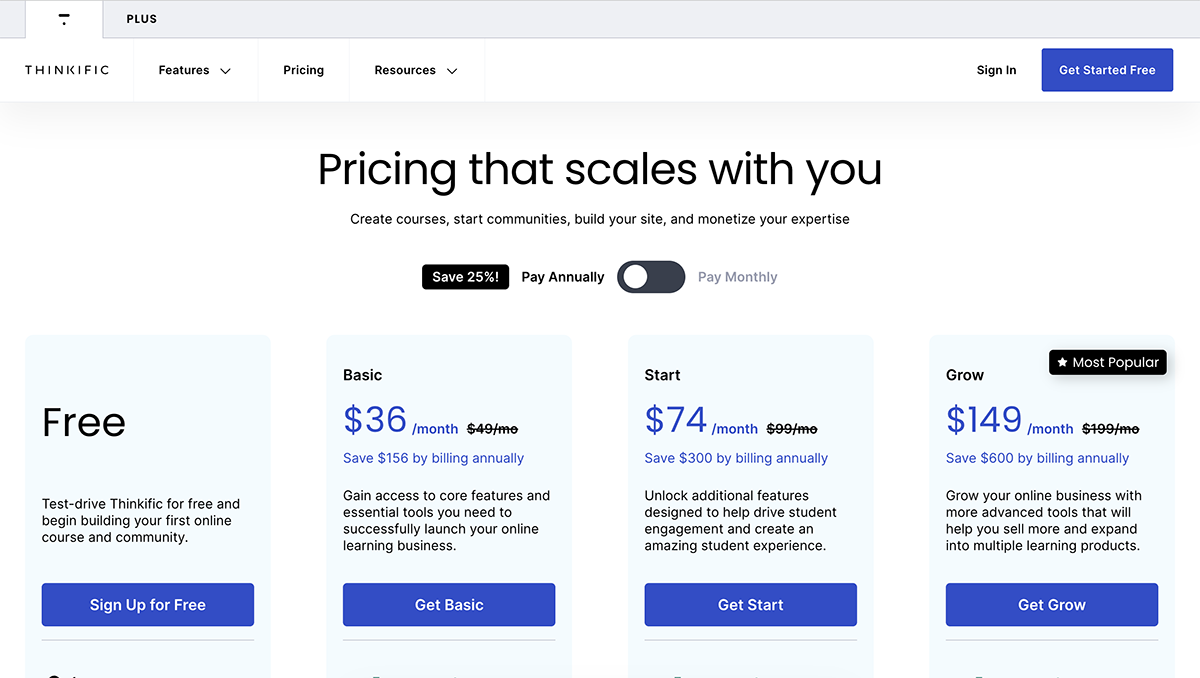Click the star icon on Most Popular badge
This screenshot has width=1200, height=678.
[1062, 362]
